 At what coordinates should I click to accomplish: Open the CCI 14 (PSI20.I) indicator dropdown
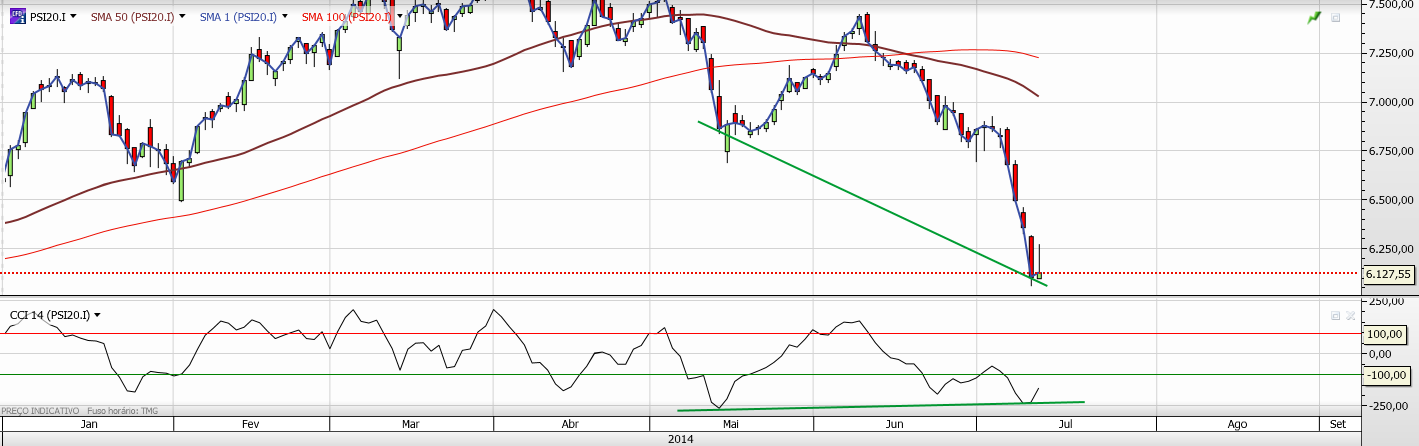pyautogui.click(x=98, y=316)
